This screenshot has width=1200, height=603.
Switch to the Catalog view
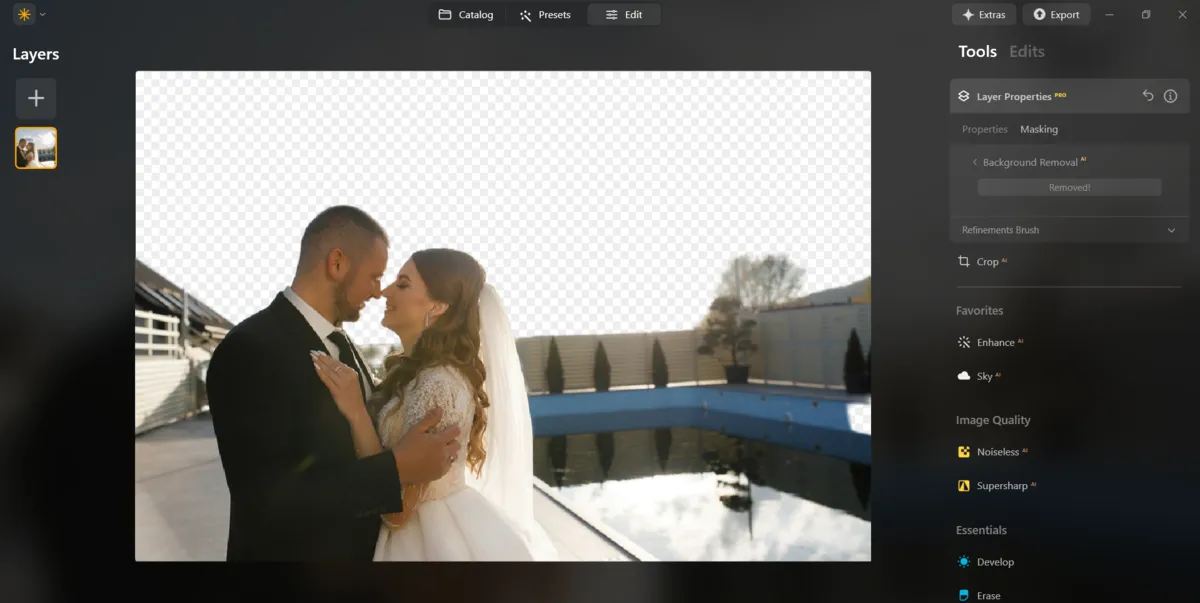pyautogui.click(x=466, y=14)
